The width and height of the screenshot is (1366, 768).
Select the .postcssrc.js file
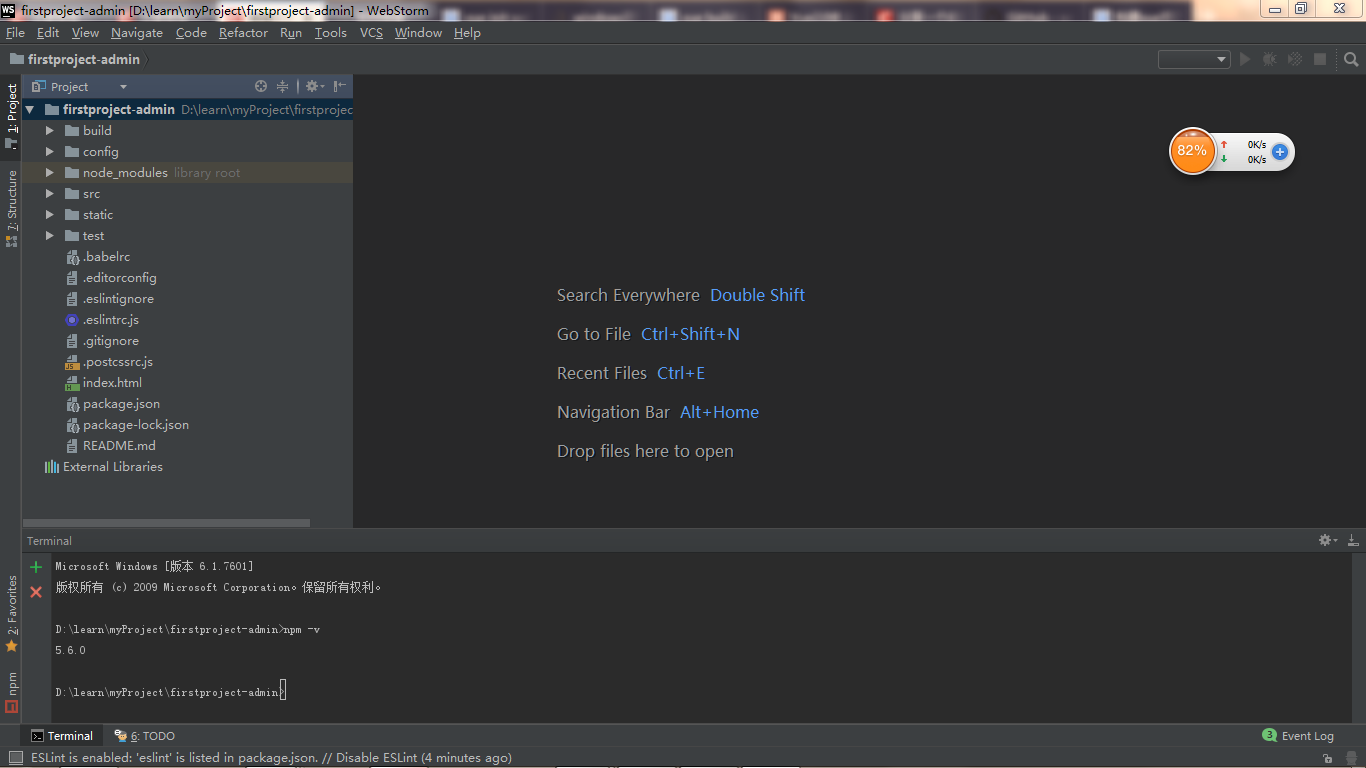tap(109, 362)
